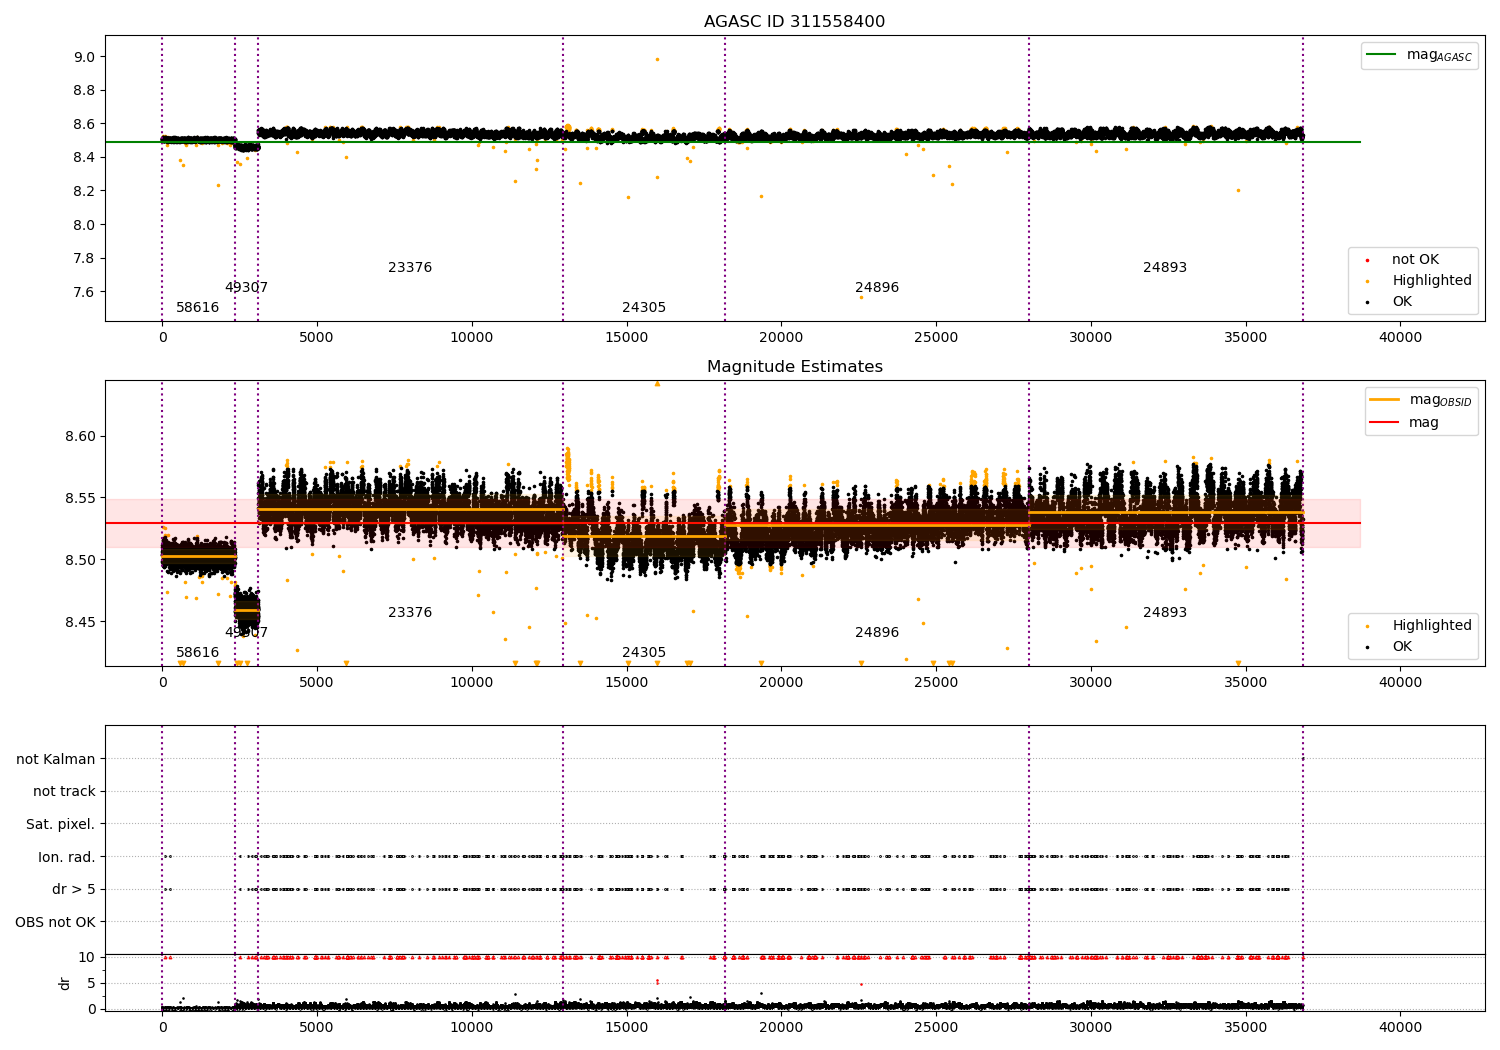
Task: Click the 'Ion. rad.' row label
Action: (67, 857)
